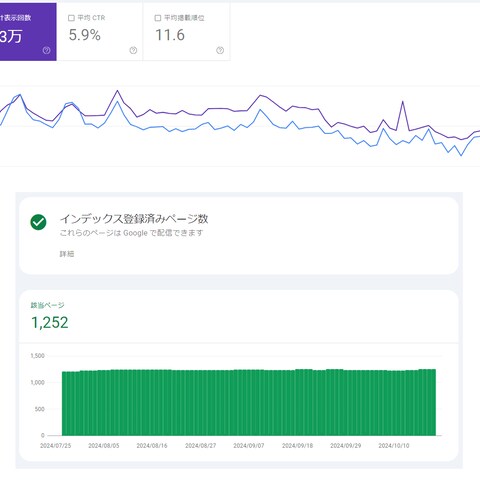
Task: Click the 2024/08/27 axis date label
Action: tap(201, 446)
